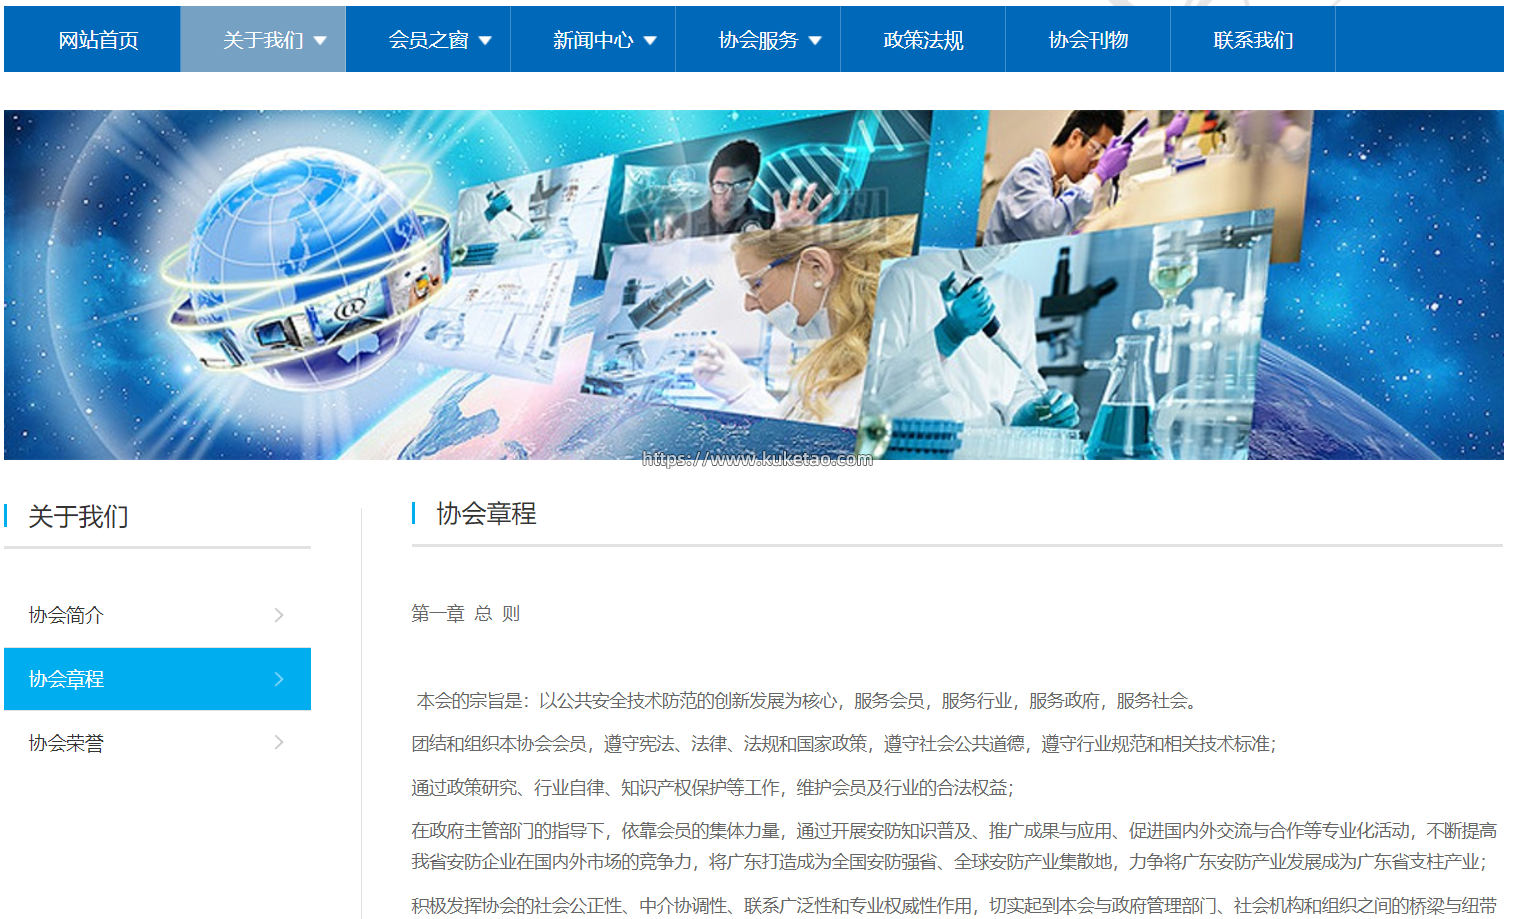
Task: Click the paragraph starting 通过政策研究
Action: click(x=712, y=788)
